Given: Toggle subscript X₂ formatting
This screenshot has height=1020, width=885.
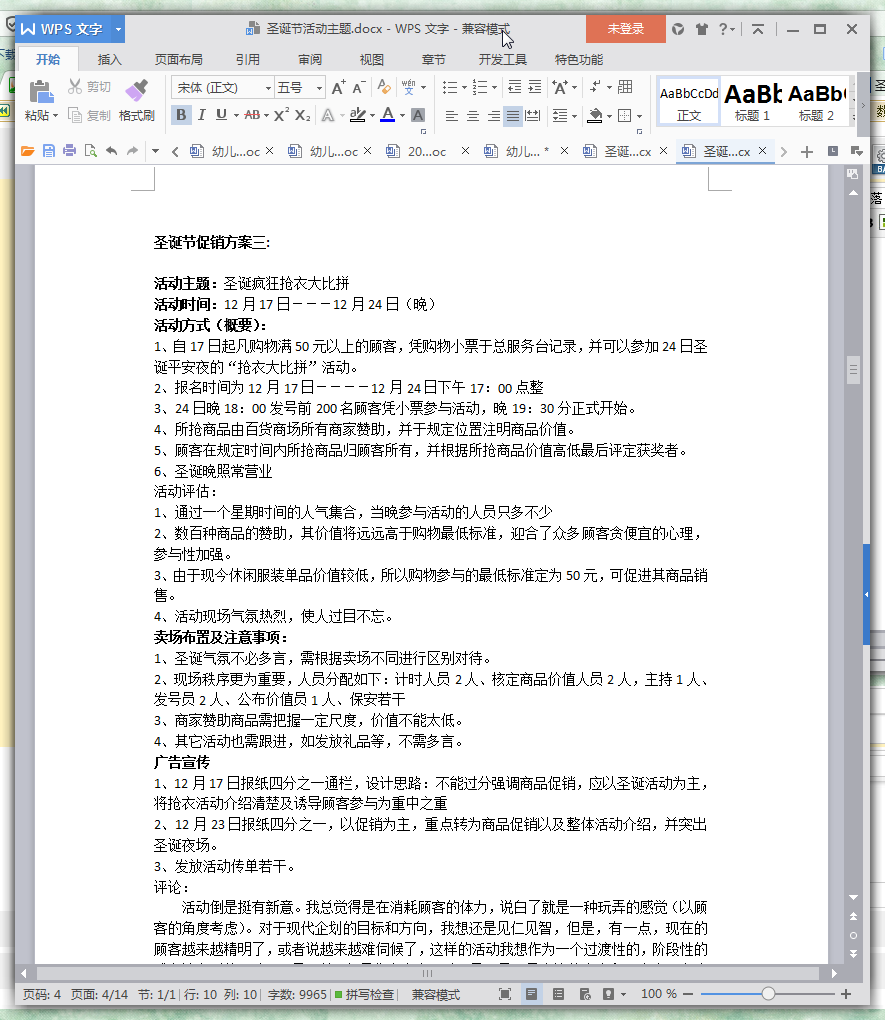Looking at the screenshot, I should pyautogui.click(x=303, y=115).
